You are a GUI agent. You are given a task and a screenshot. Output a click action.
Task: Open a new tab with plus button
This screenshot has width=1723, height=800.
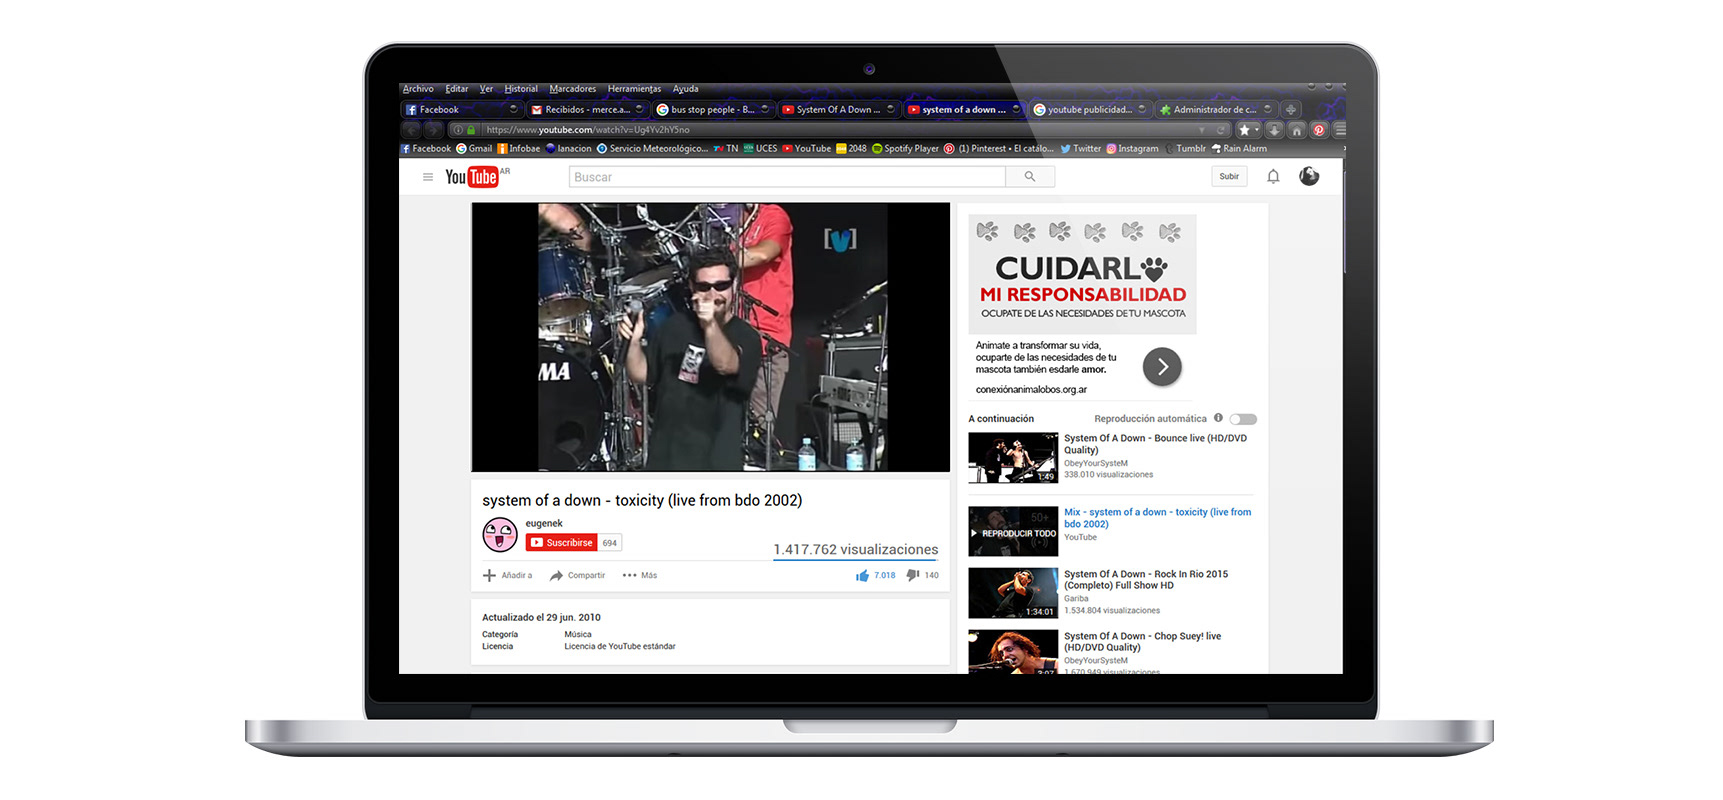tap(1291, 109)
